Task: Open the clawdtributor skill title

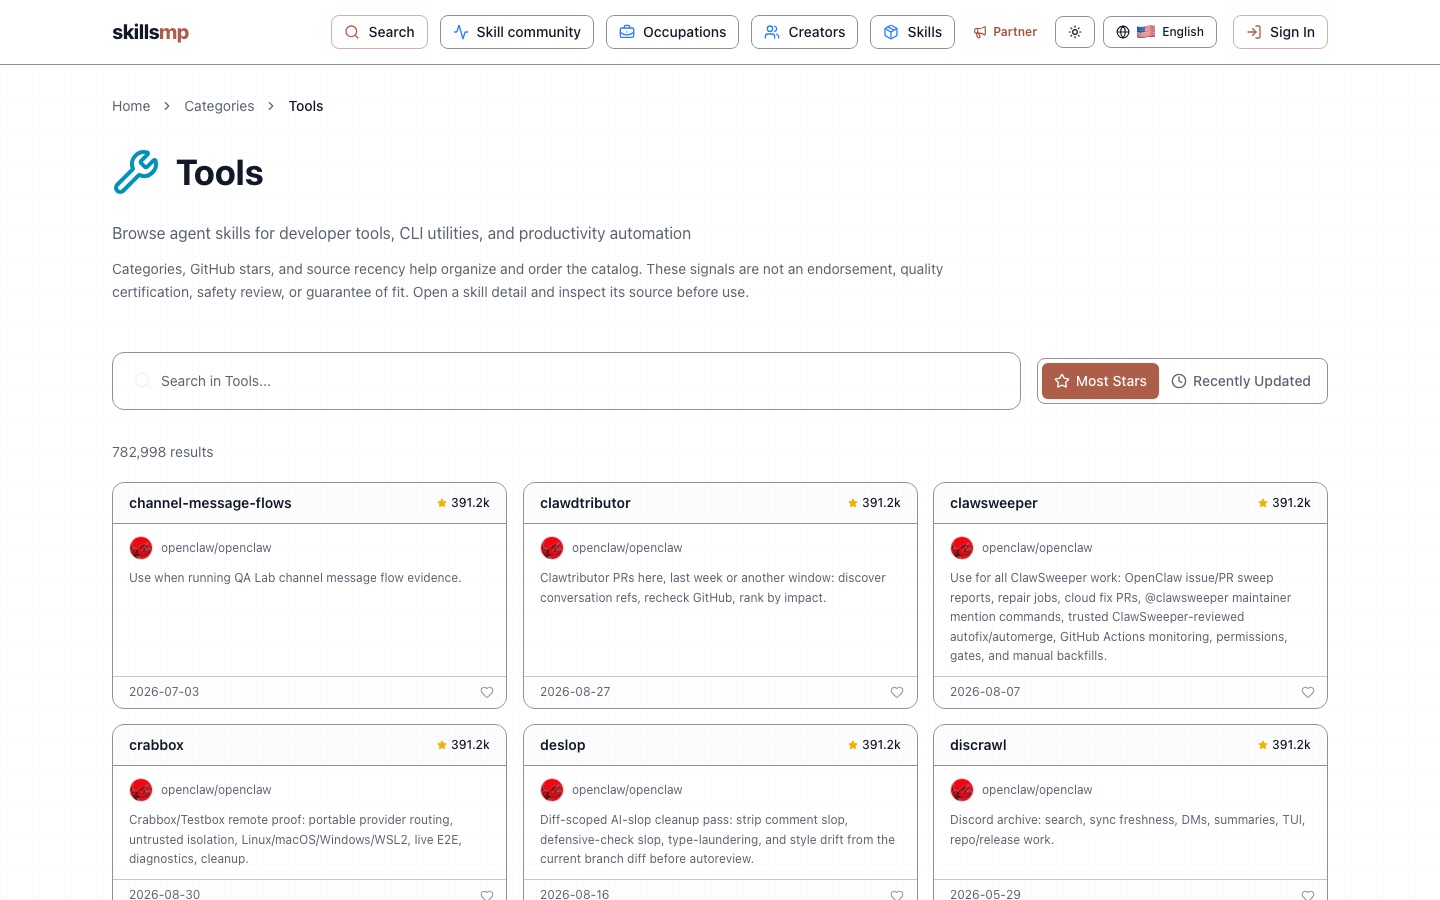Action: (x=585, y=503)
